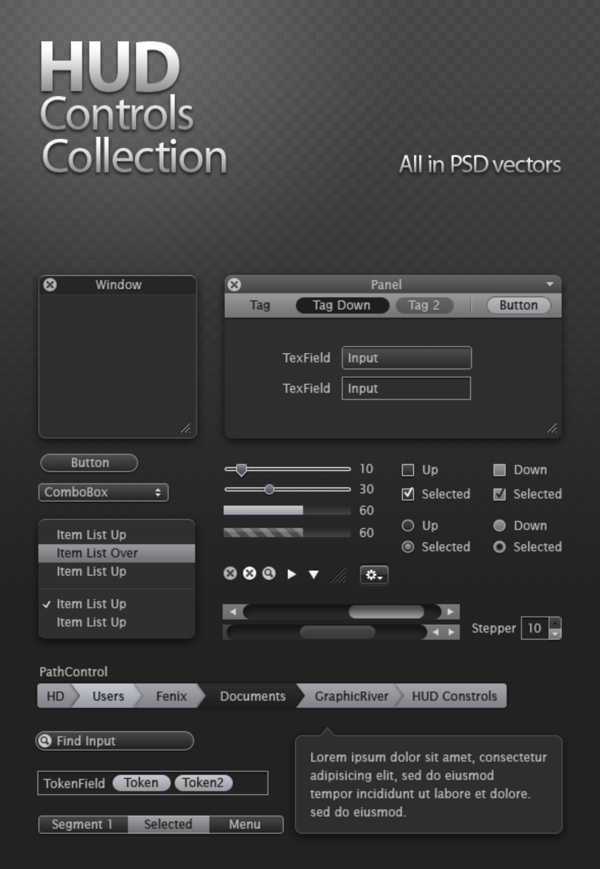Increase the Stepper value with up arrow
Screen dimensions: 600x869
point(555,622)
